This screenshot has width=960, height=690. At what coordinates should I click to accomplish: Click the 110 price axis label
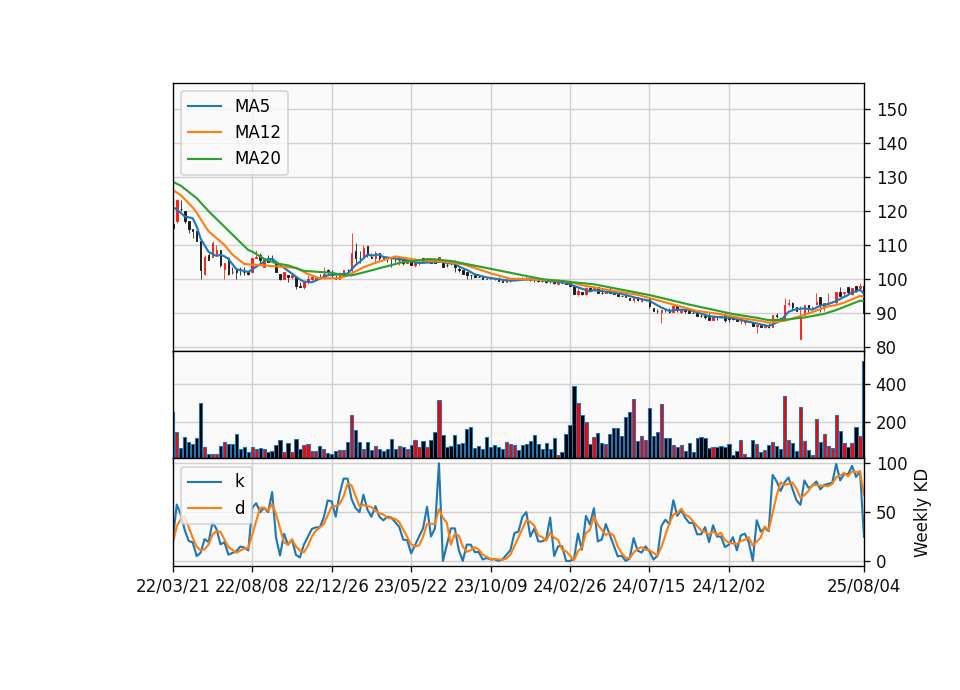(892, 246)
